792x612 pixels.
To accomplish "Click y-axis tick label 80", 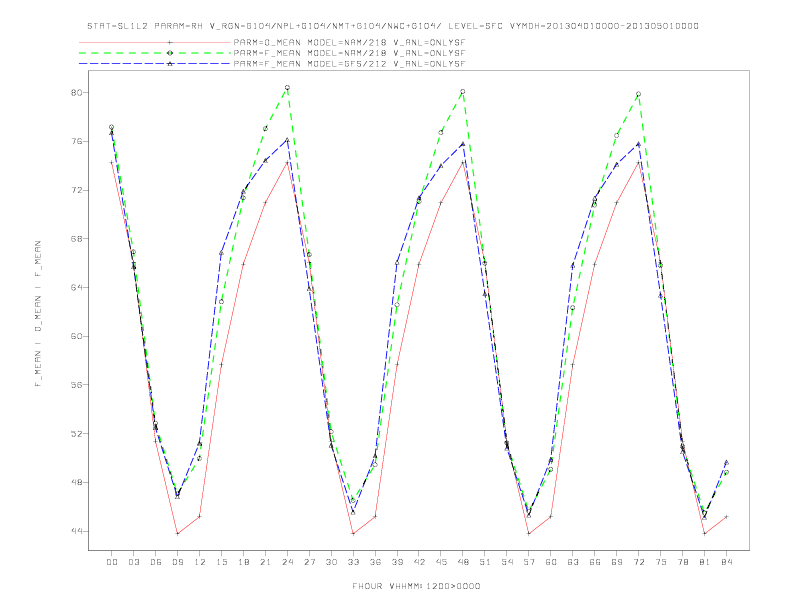I will pyautogui.click(x=76, y=93).
